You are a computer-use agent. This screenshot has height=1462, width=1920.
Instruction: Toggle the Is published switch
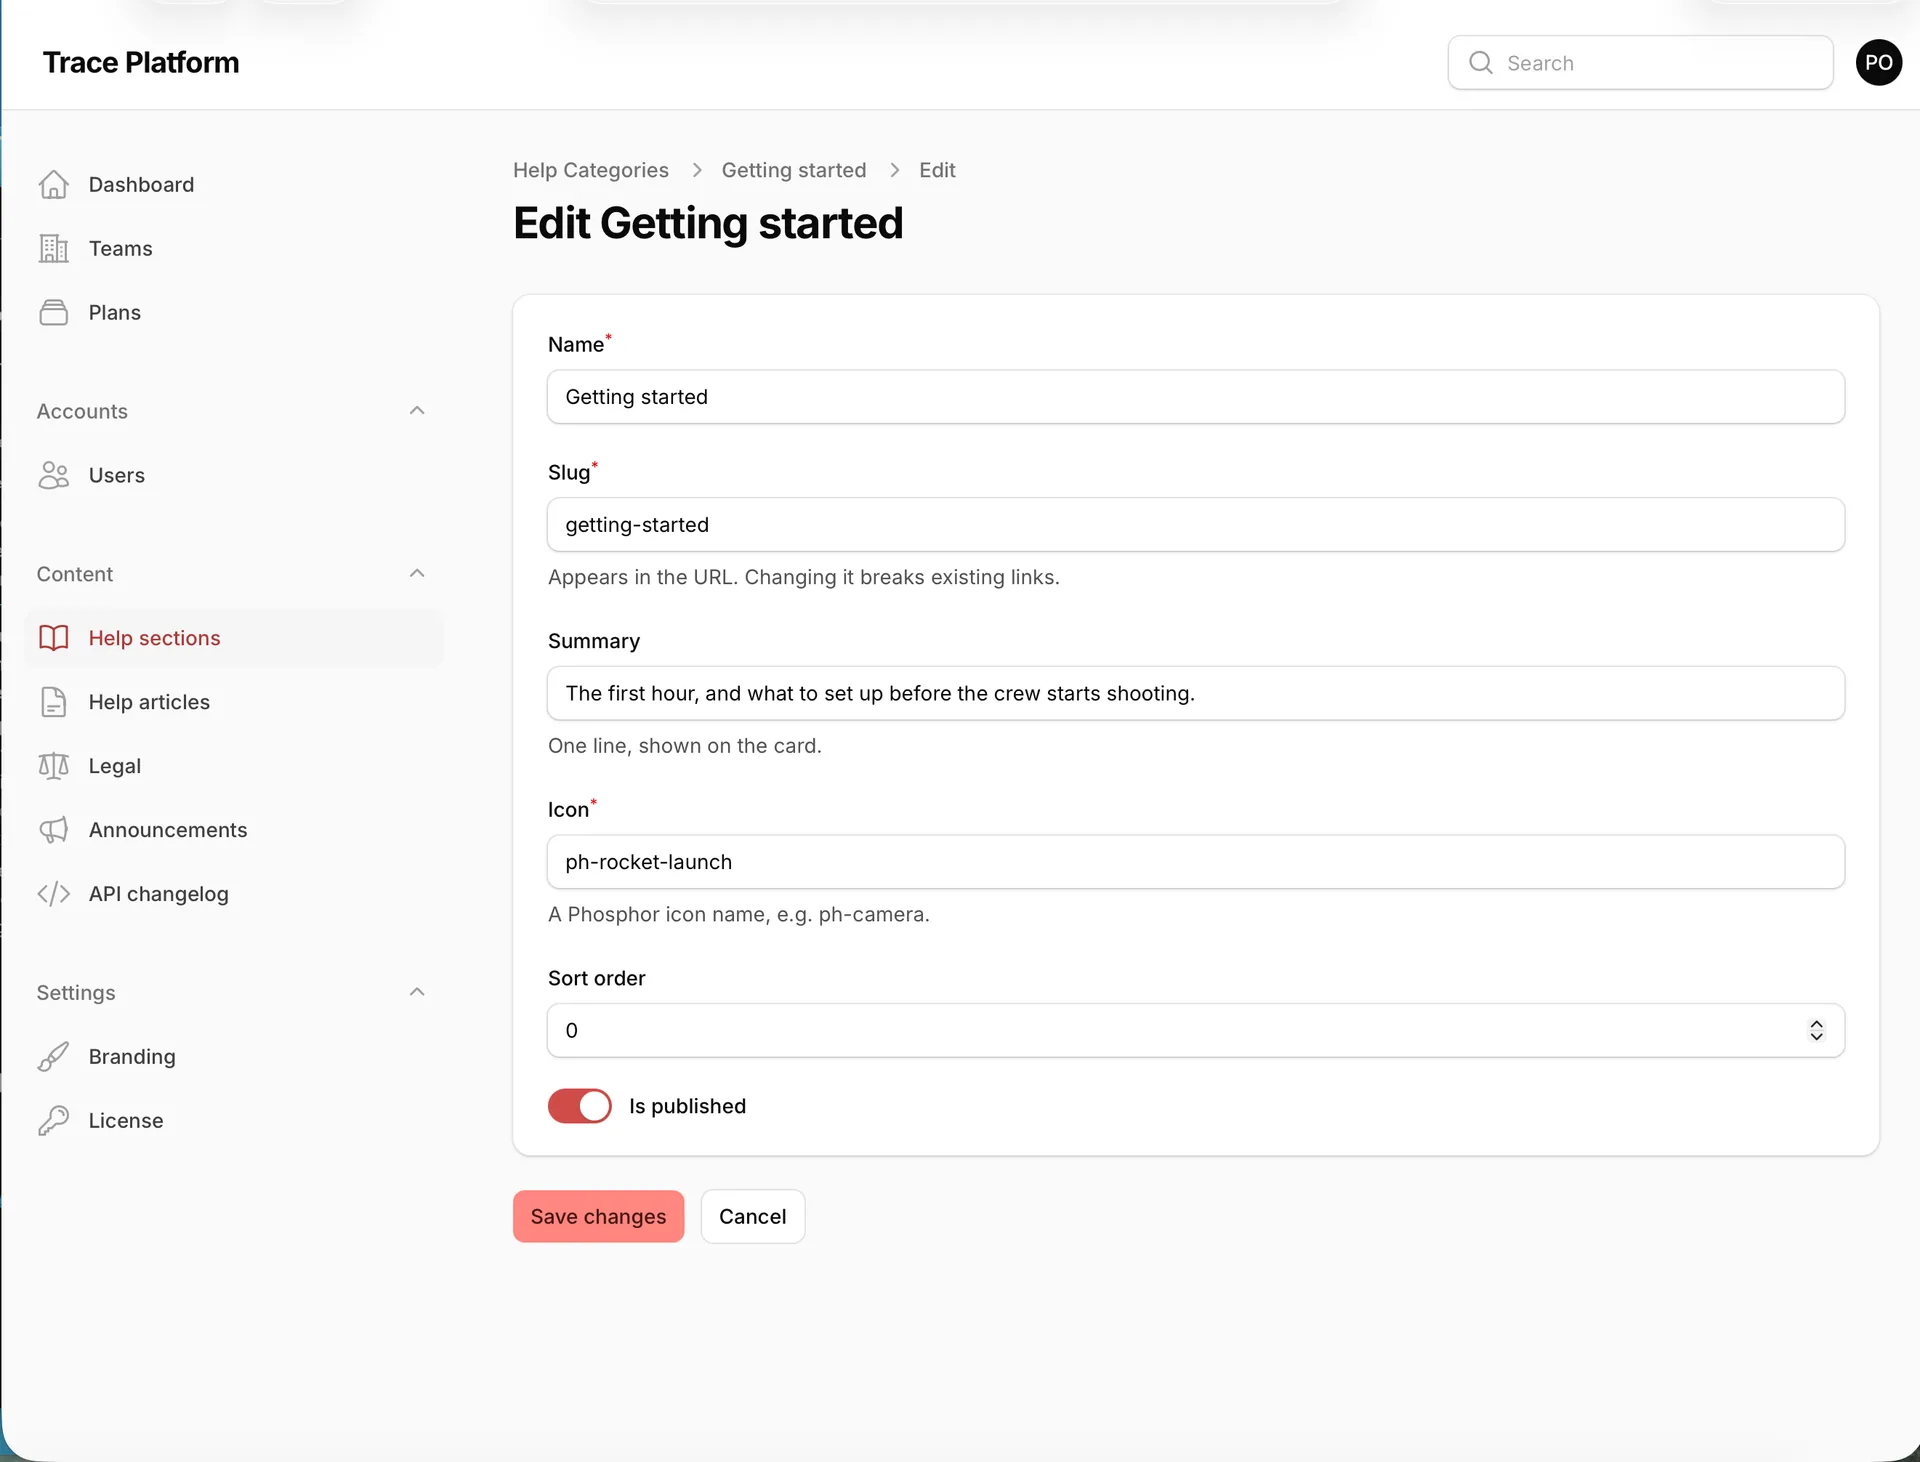click(580, 1106)
